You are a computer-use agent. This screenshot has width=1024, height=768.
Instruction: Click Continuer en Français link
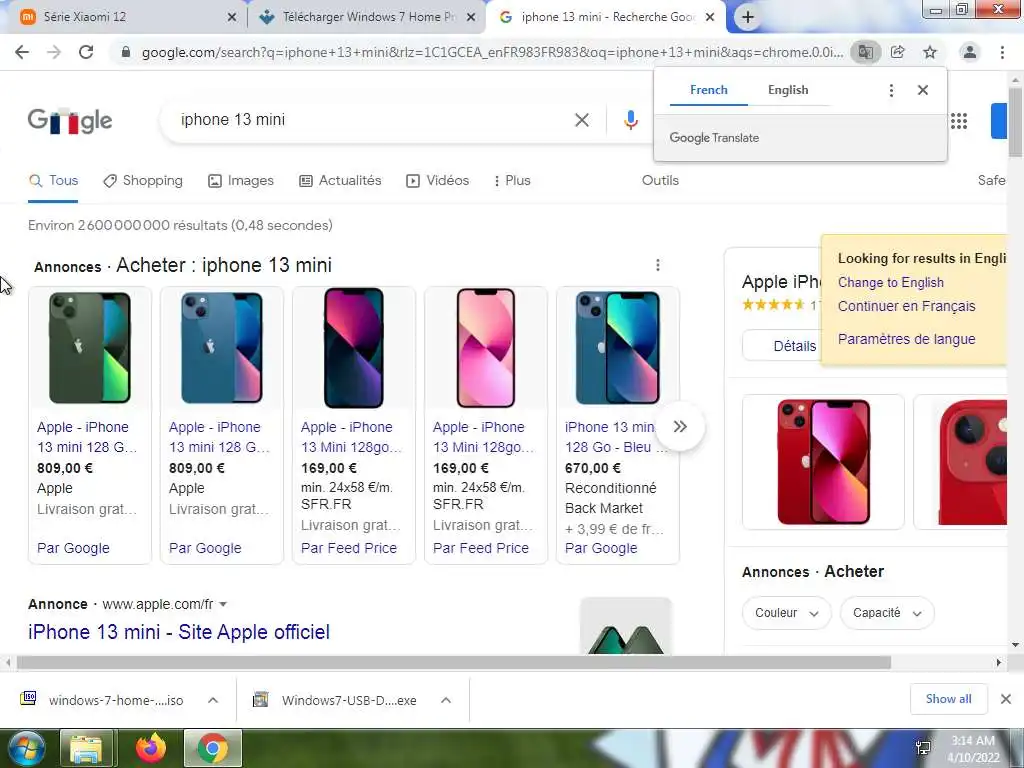(906, 306)
